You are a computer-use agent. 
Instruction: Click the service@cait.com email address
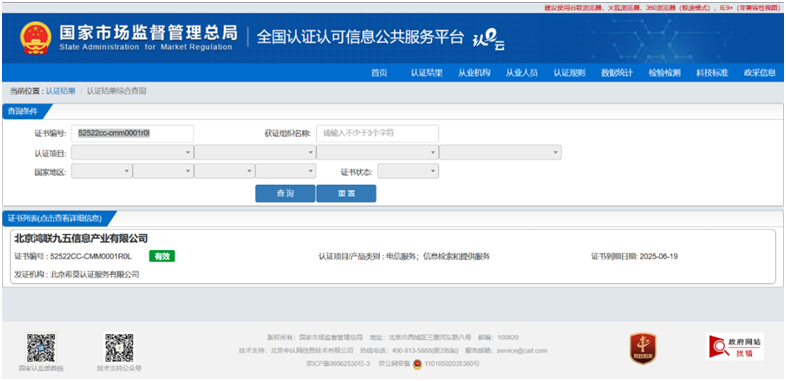tap(521, 350)
